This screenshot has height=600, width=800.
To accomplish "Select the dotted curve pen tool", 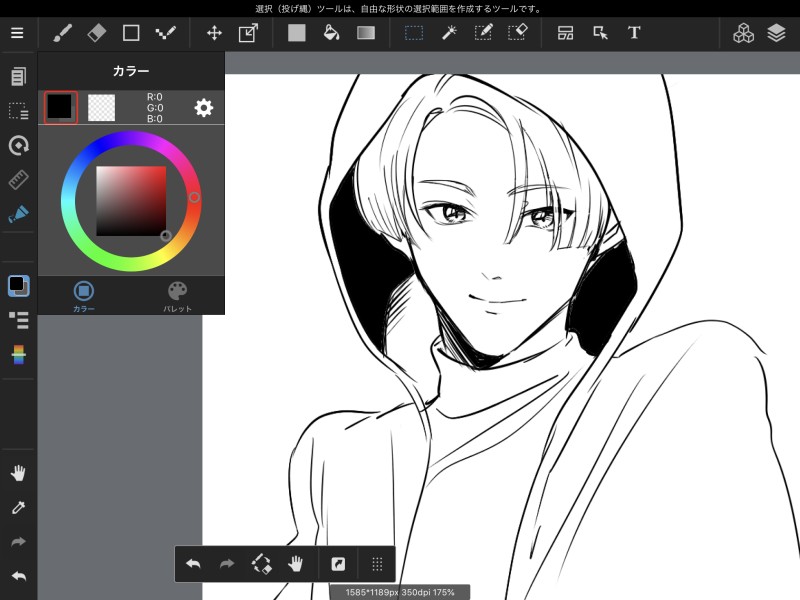I will tap(165, 33).
